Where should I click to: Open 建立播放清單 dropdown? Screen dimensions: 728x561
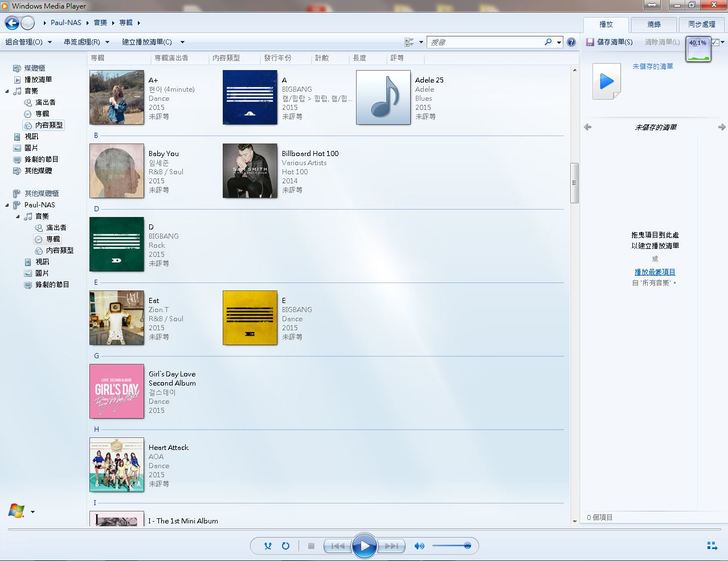coord(153,42)
